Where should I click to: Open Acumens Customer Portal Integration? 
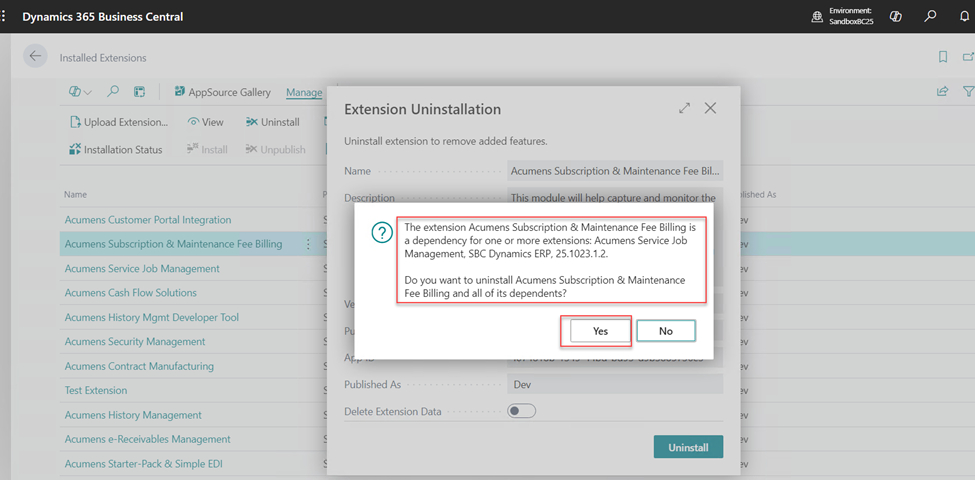[x=148, y=219]
